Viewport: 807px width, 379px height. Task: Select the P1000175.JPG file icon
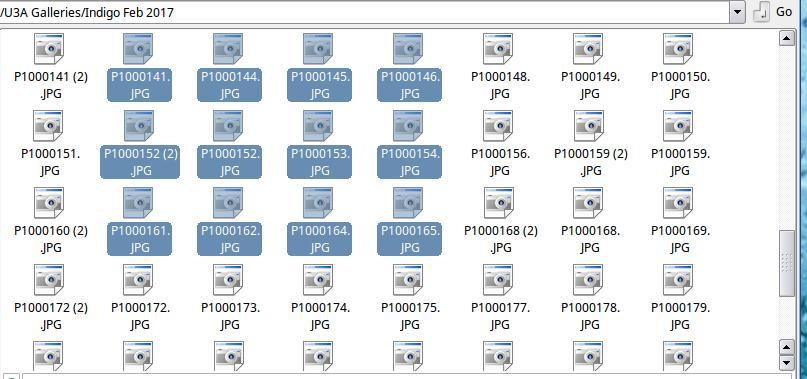click(x=409, y=280)
